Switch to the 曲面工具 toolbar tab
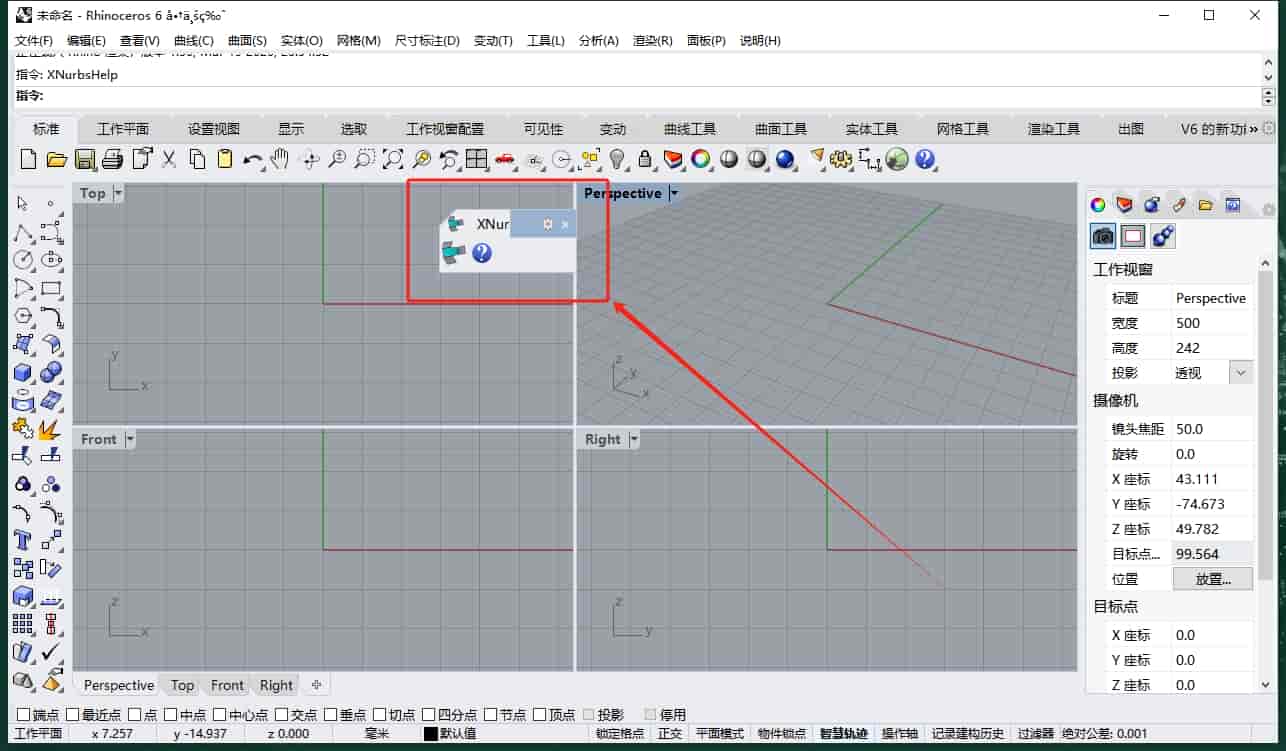The width and height of the screenshot is (1286, 751). pyautogui.click(x=780, y=128)
